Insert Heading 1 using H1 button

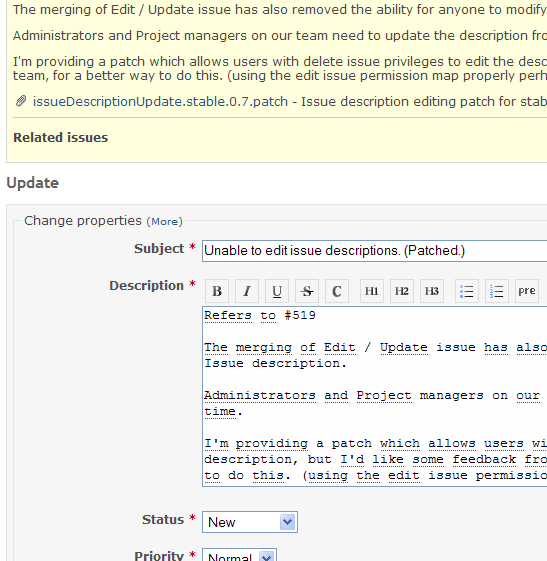[372, 291]
